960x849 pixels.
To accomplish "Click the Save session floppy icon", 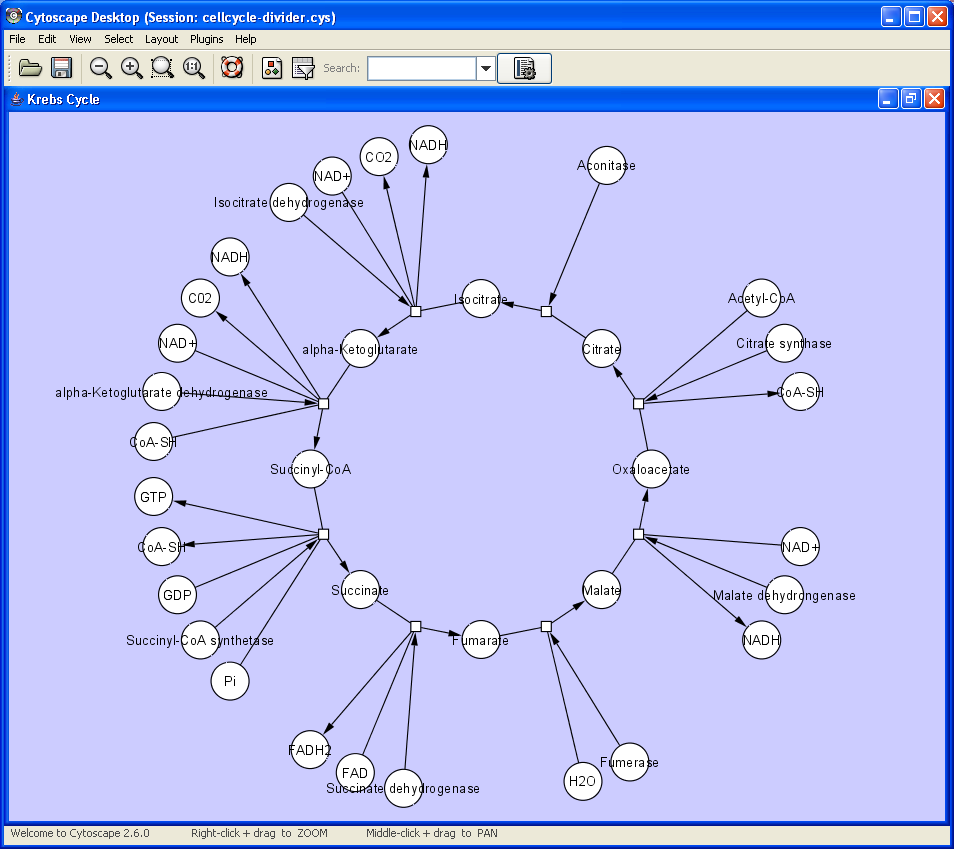I will tap(62, 68).
